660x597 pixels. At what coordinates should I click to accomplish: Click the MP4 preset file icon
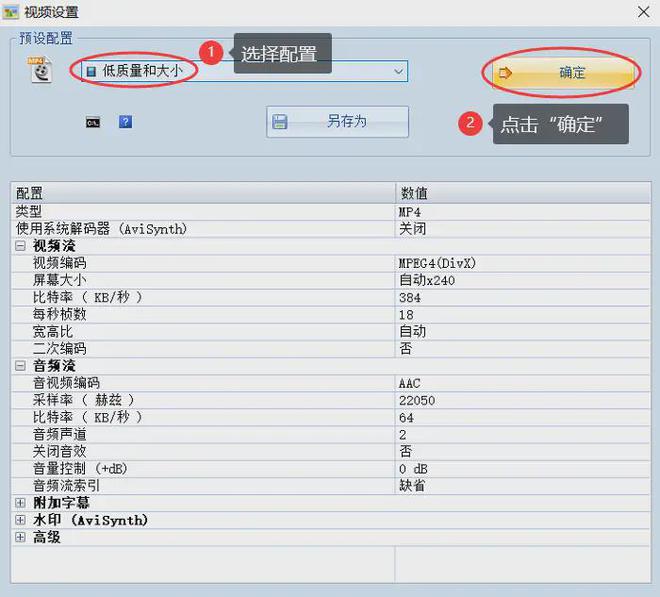pos(40,69)
